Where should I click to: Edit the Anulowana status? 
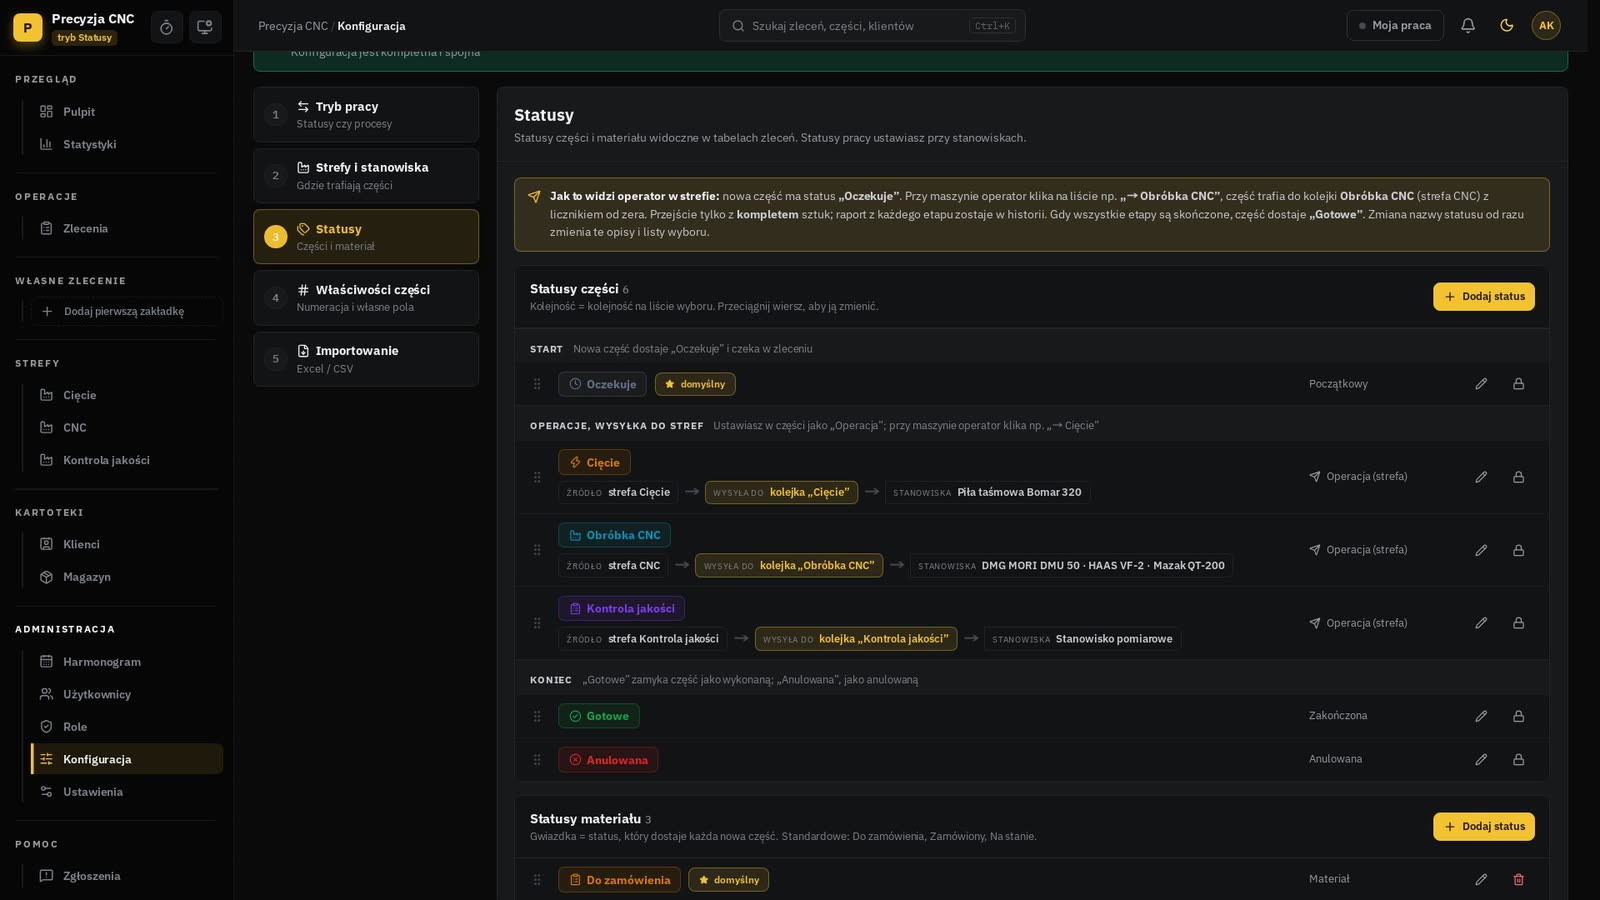pos(1481,760)
